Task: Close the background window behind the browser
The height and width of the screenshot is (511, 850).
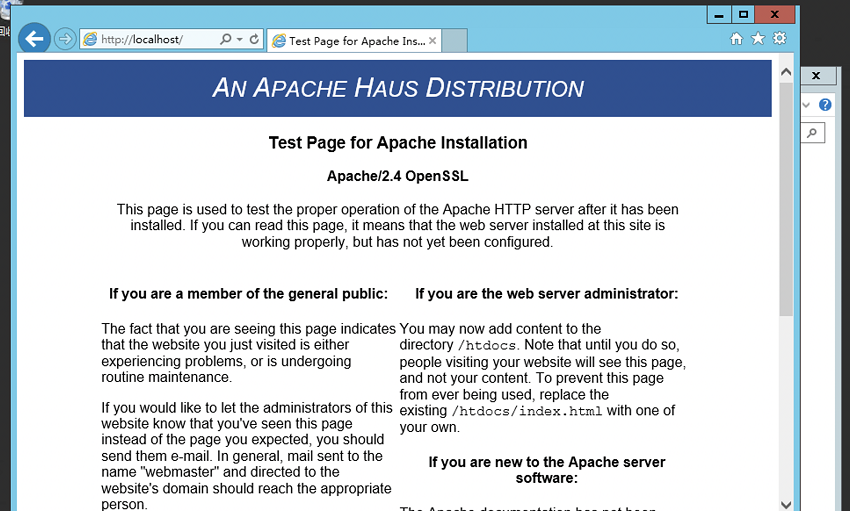Action: coord(816,75)
